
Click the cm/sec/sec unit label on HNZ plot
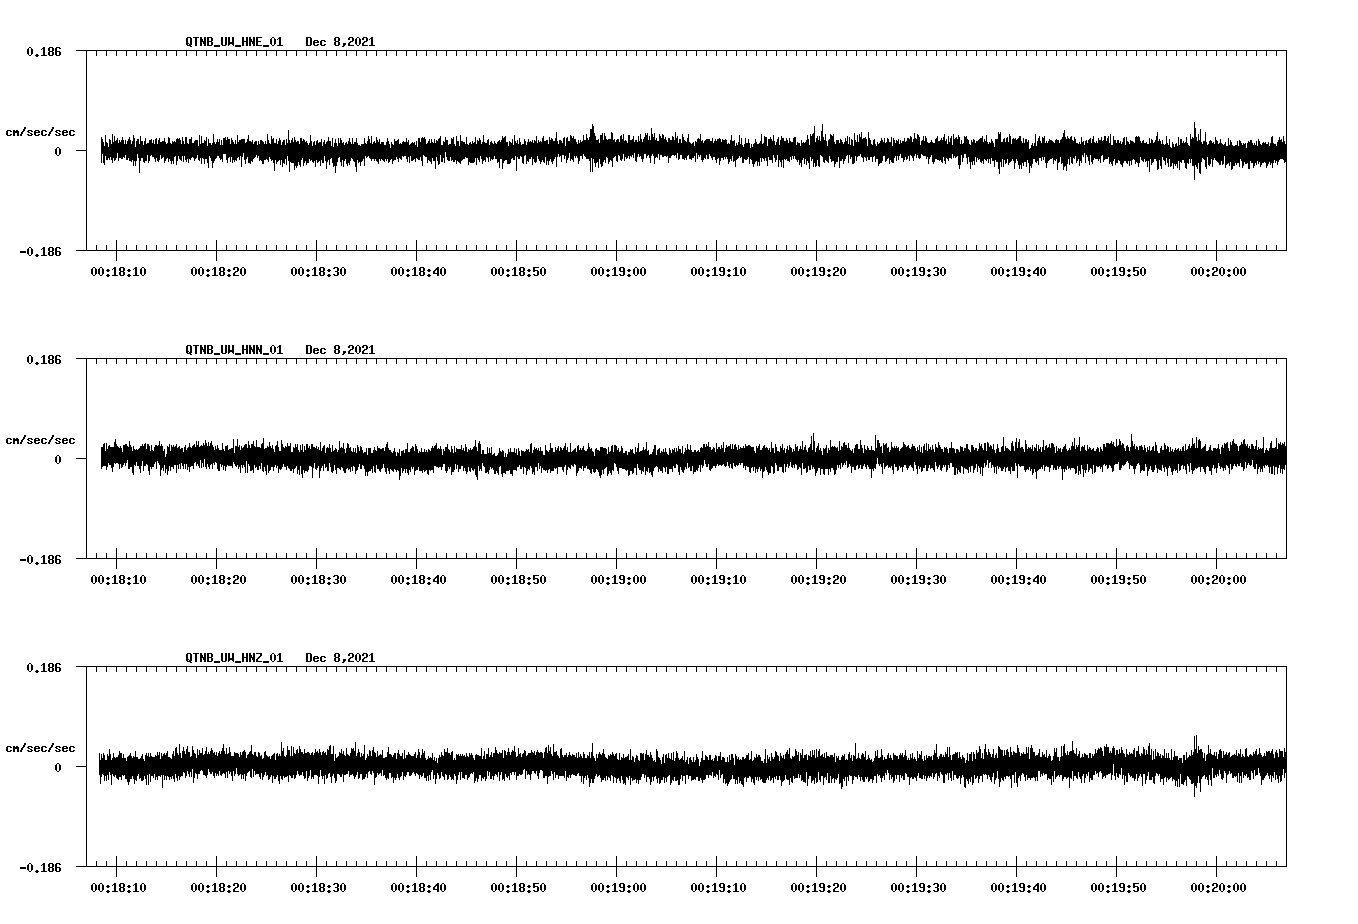40,748
